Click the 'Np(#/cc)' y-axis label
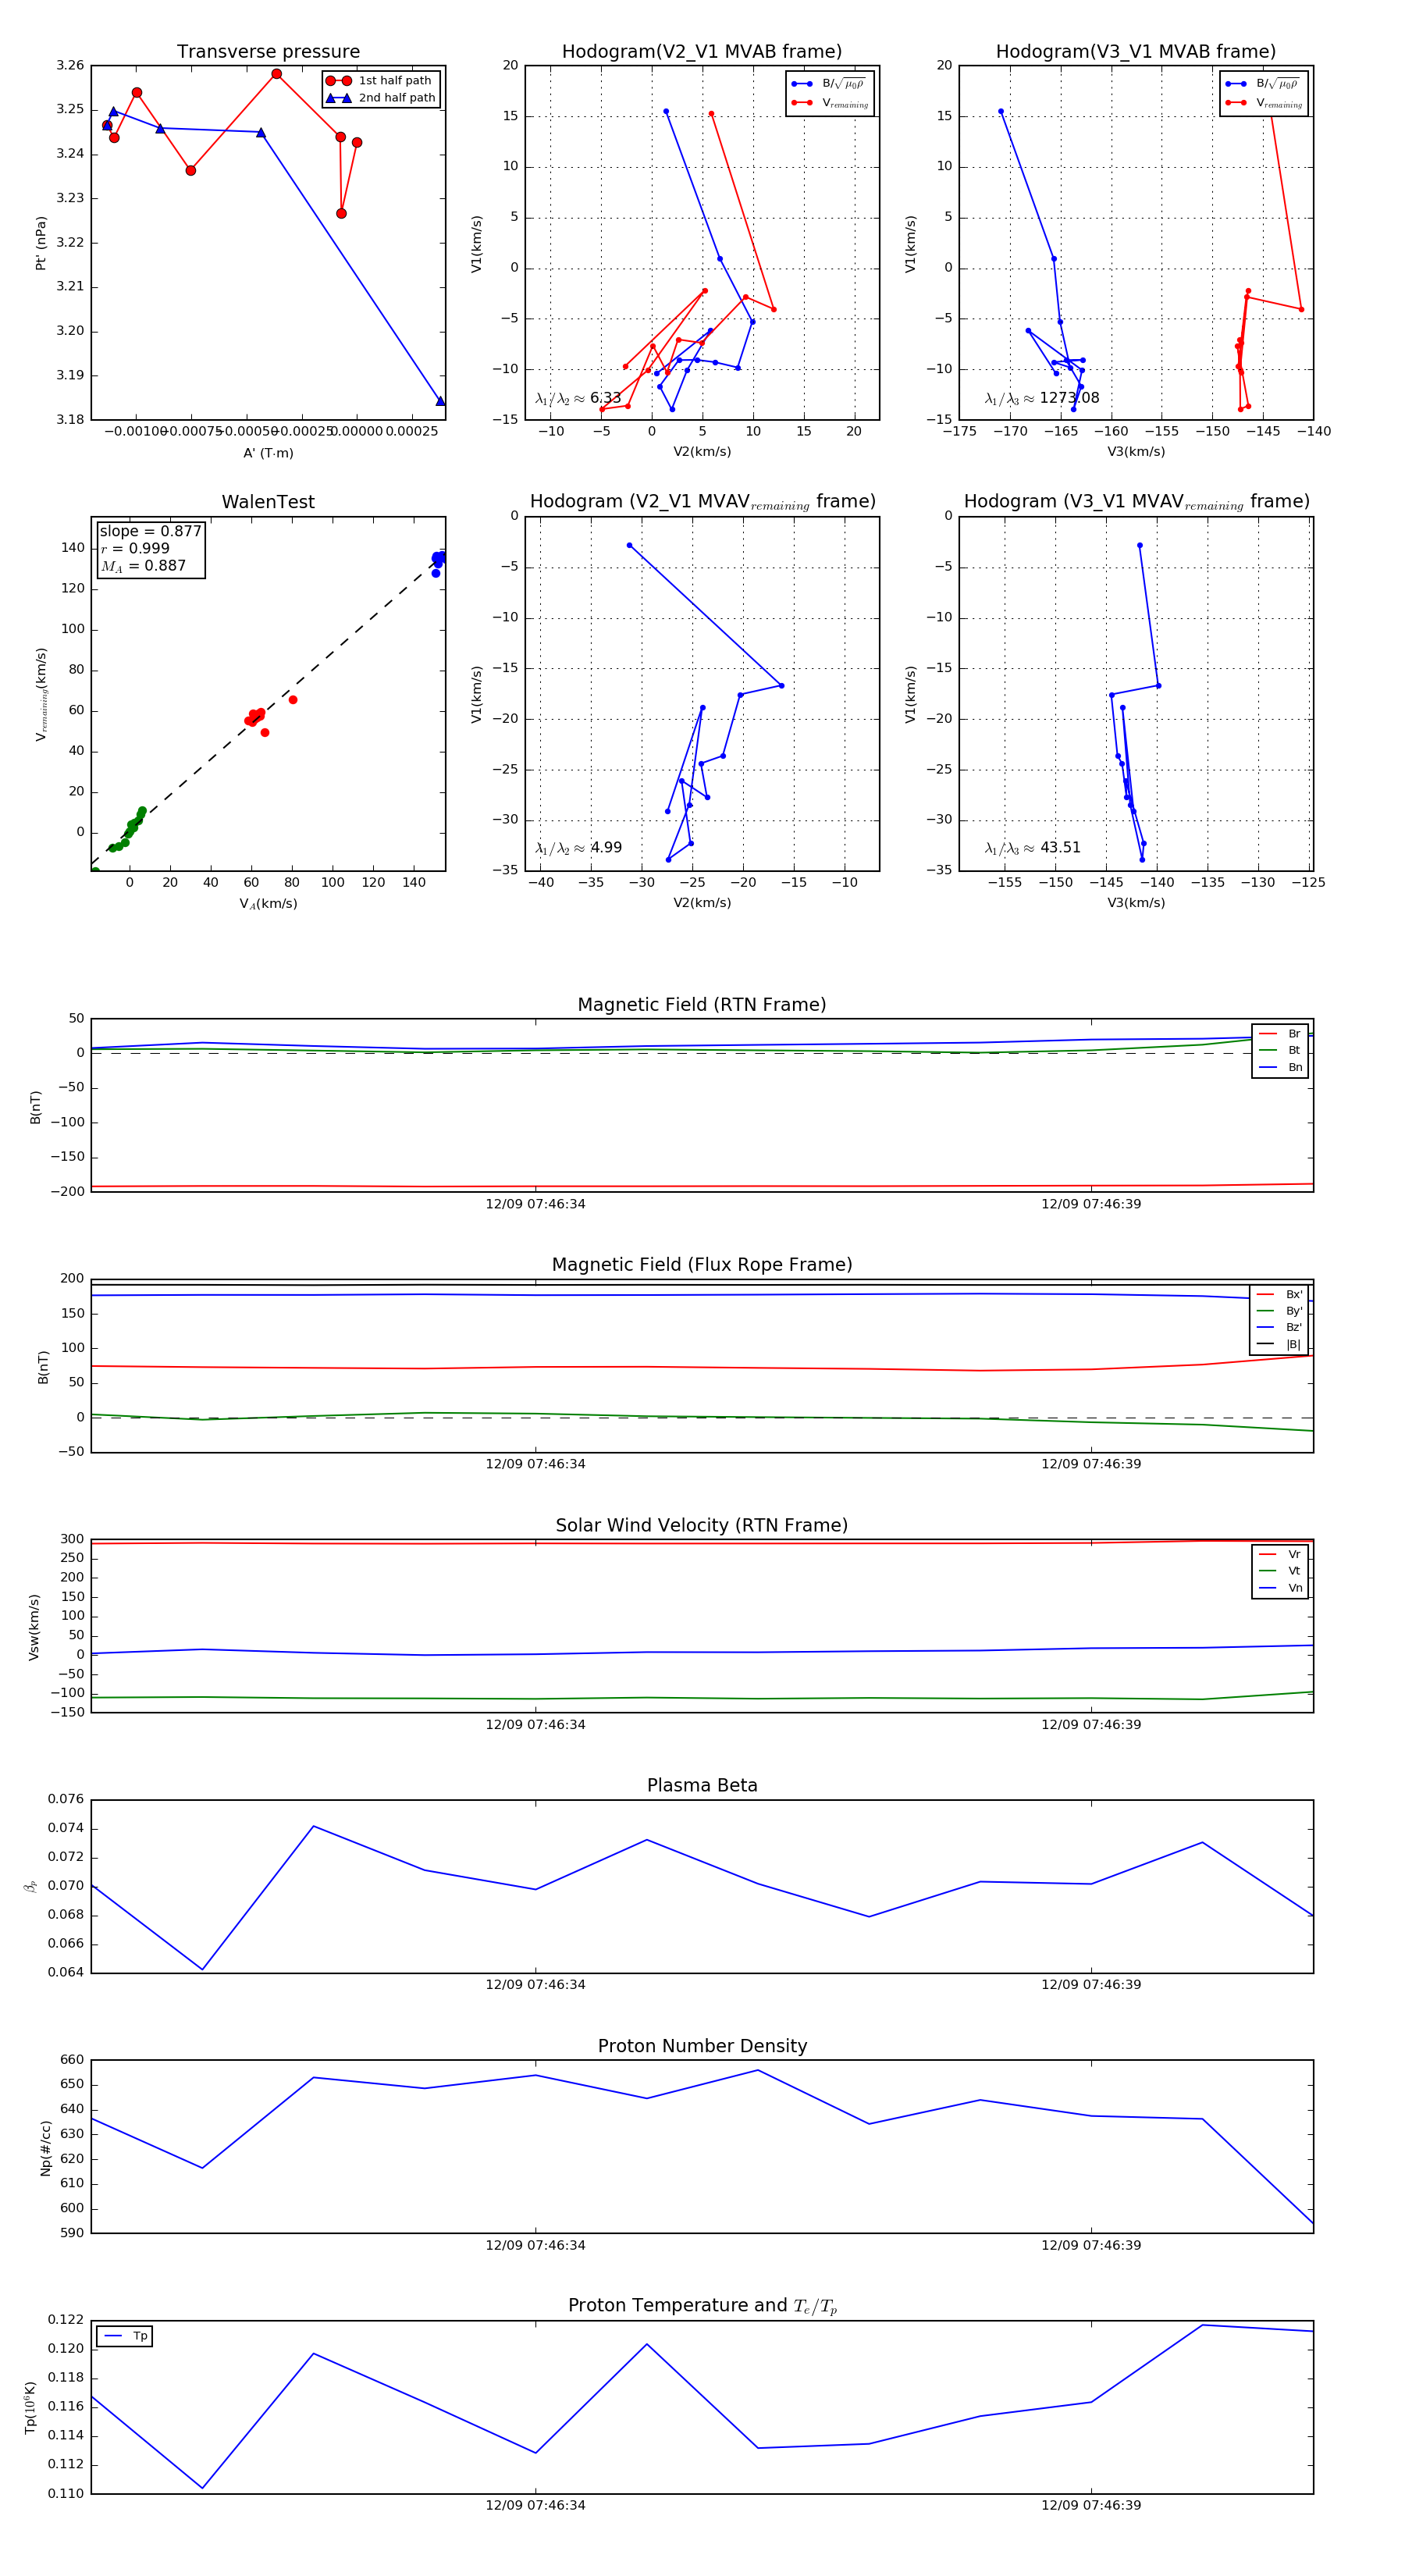Viewport: 1405px width, 2576px height. 45,2148
